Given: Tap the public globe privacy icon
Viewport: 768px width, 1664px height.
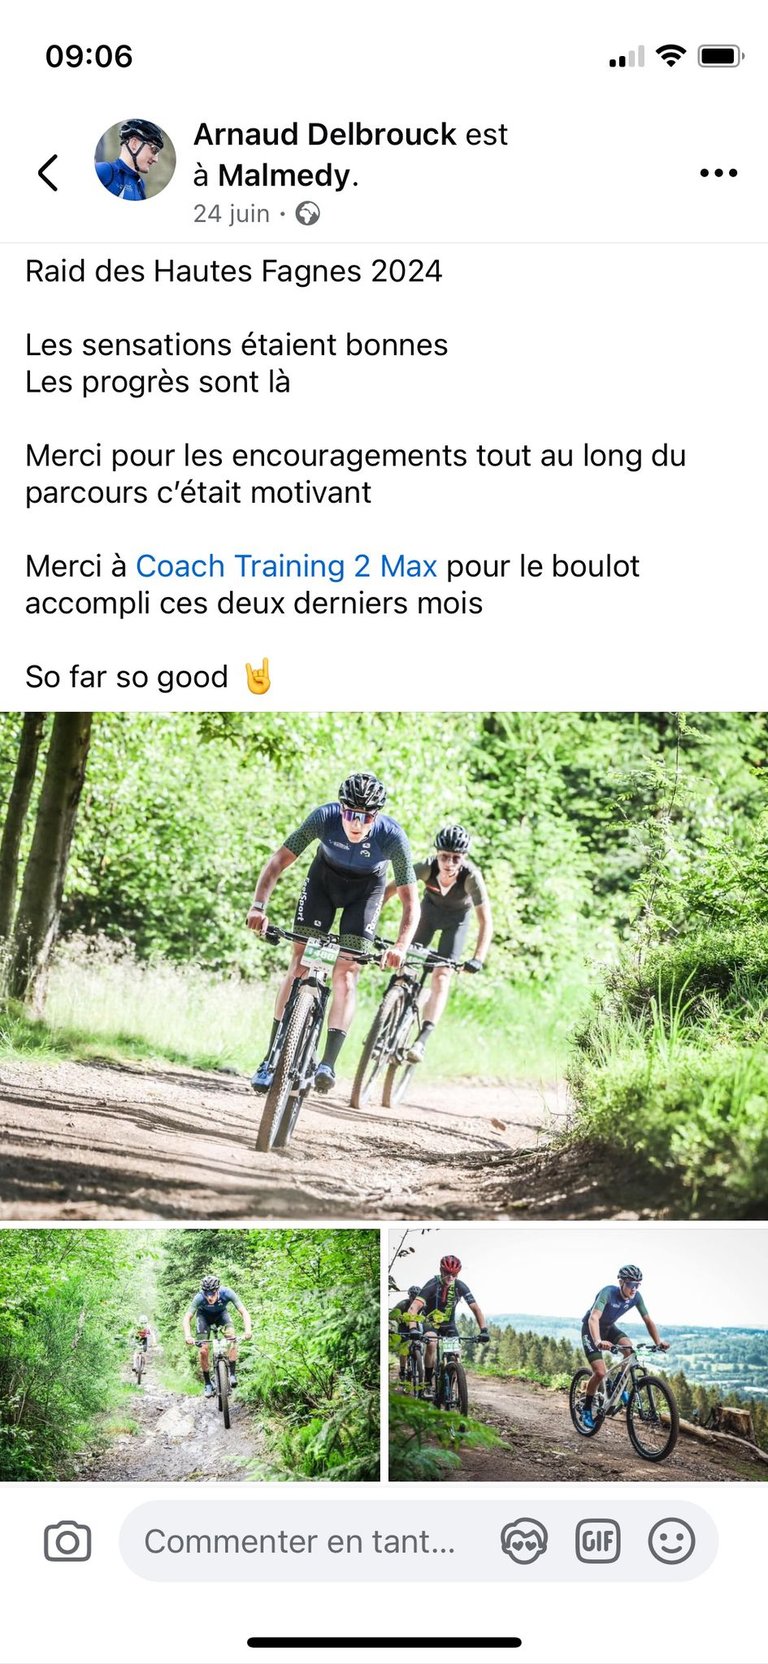Looking at the screenshot, I should click(308, 214).
